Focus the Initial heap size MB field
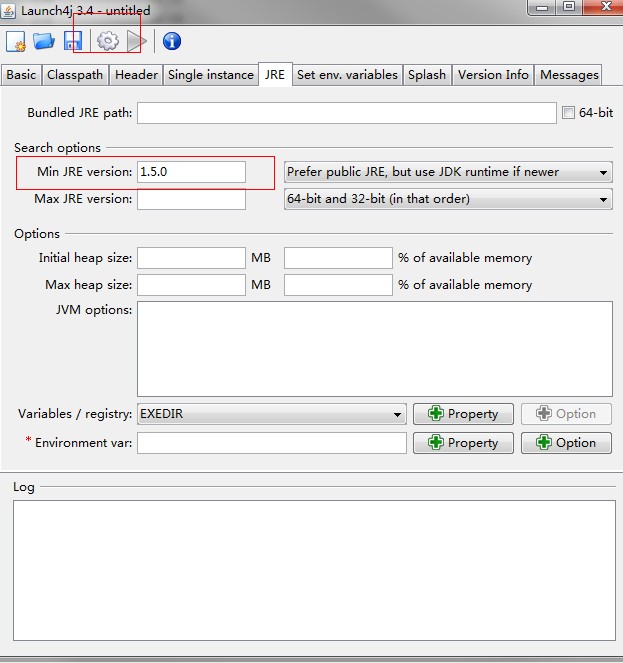The image size is (623, 663). (x=191, y=258)
